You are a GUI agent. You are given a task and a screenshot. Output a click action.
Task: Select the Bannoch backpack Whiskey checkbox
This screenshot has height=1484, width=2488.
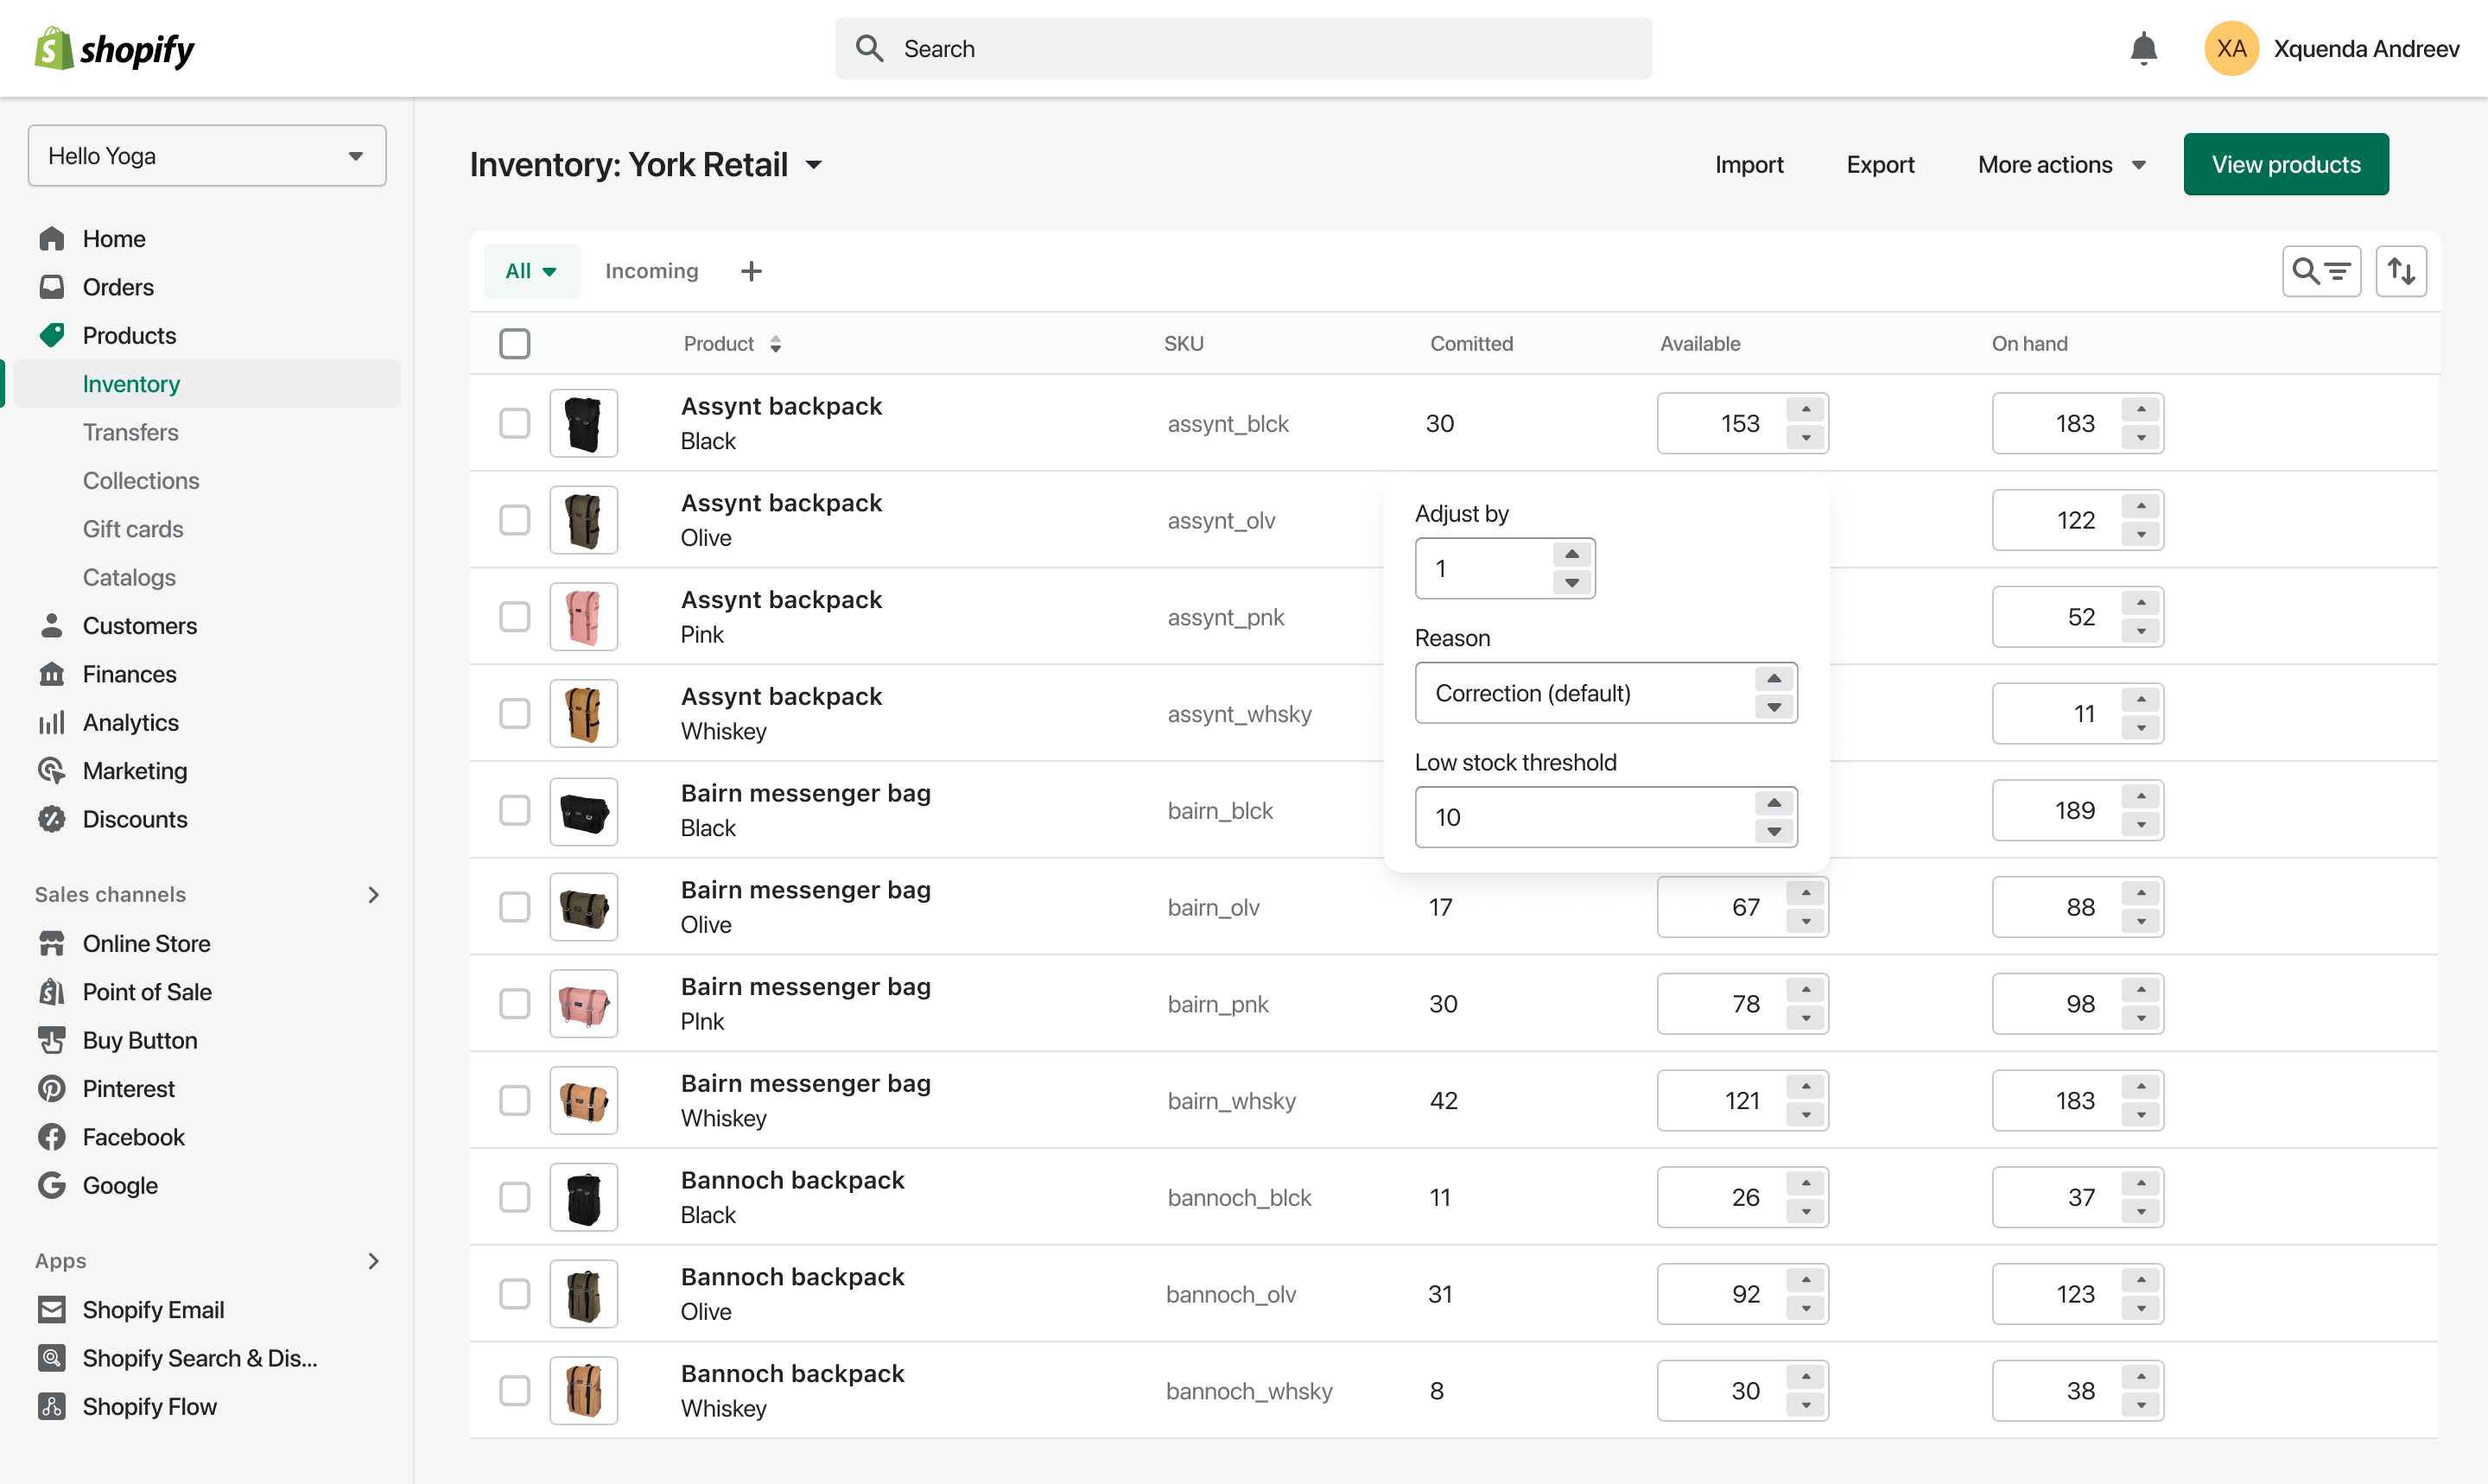pos(514,1390)
